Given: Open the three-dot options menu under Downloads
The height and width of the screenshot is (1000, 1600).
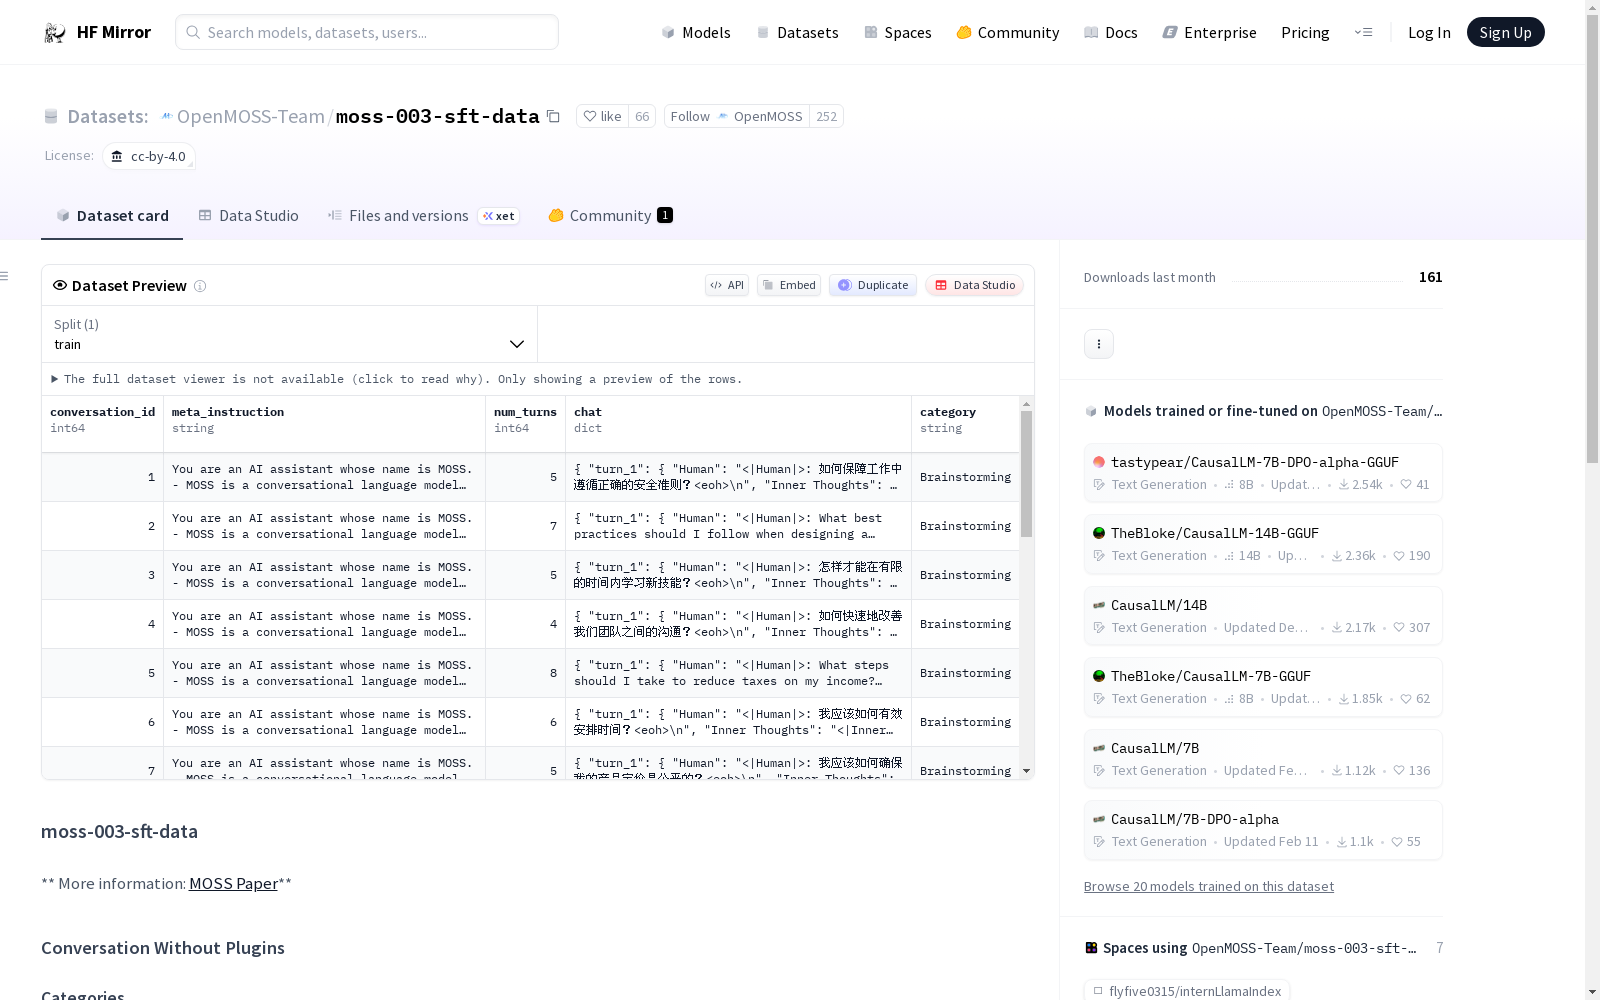Looking at the screenshot, I should 1098,344.
